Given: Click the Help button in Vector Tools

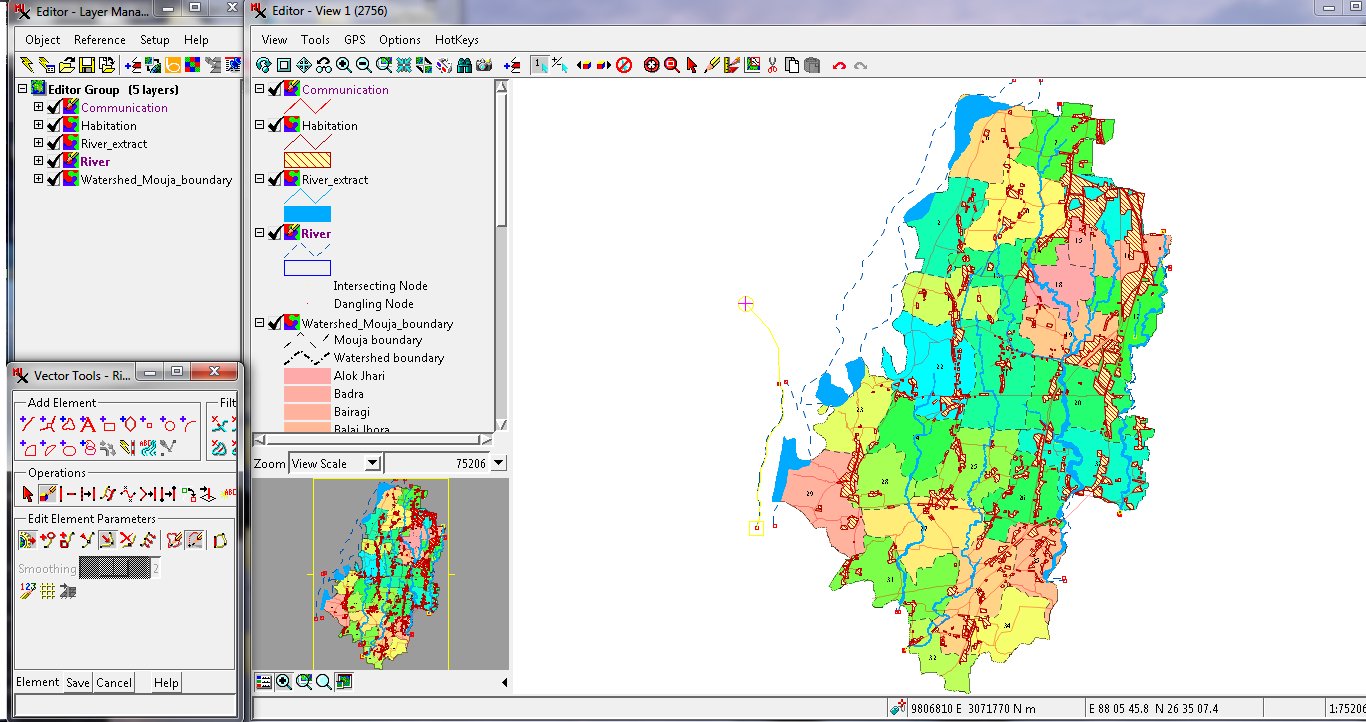Looking at the screenshot, I should coord(166,683).
